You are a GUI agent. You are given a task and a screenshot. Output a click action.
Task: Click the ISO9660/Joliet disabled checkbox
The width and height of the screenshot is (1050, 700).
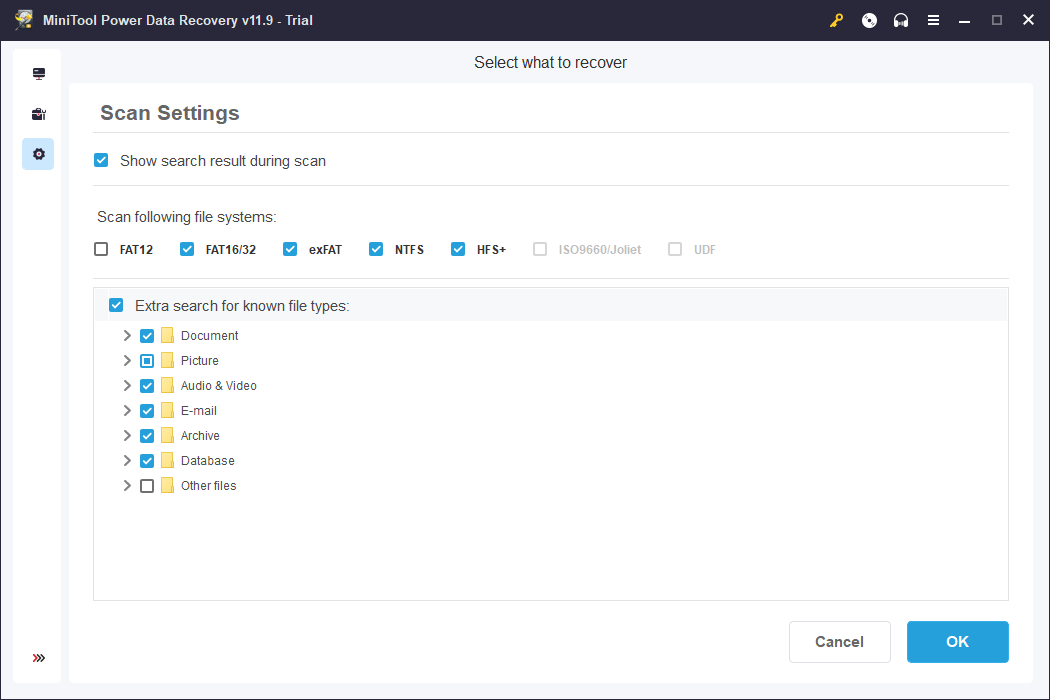pyautogui.click(x=540, y=249)
